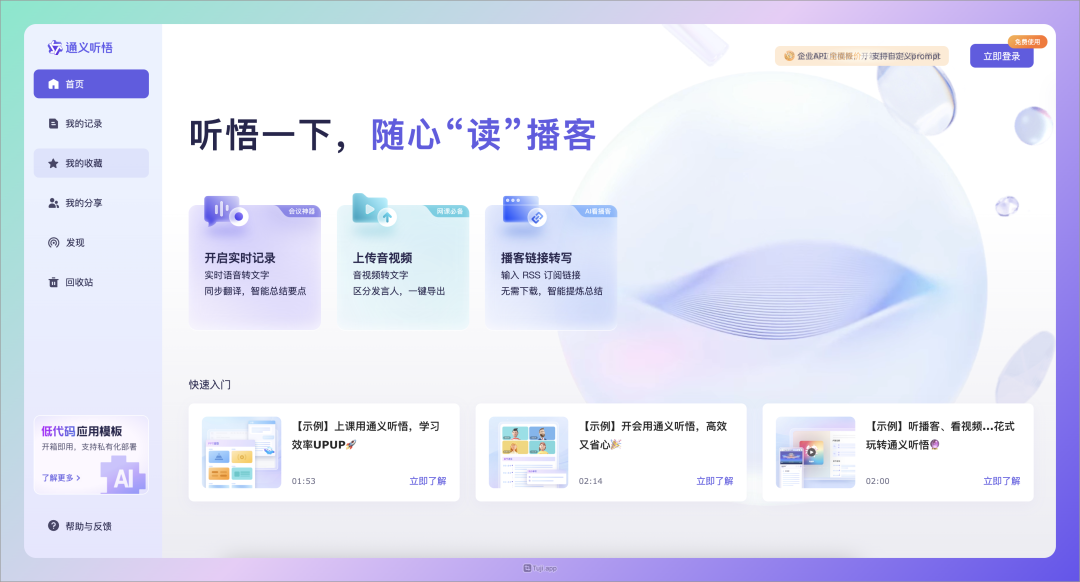The width and height of the screenshot is (1080, 582).
Task: Click the discover icon beside 发现
Action: [54, 242]
